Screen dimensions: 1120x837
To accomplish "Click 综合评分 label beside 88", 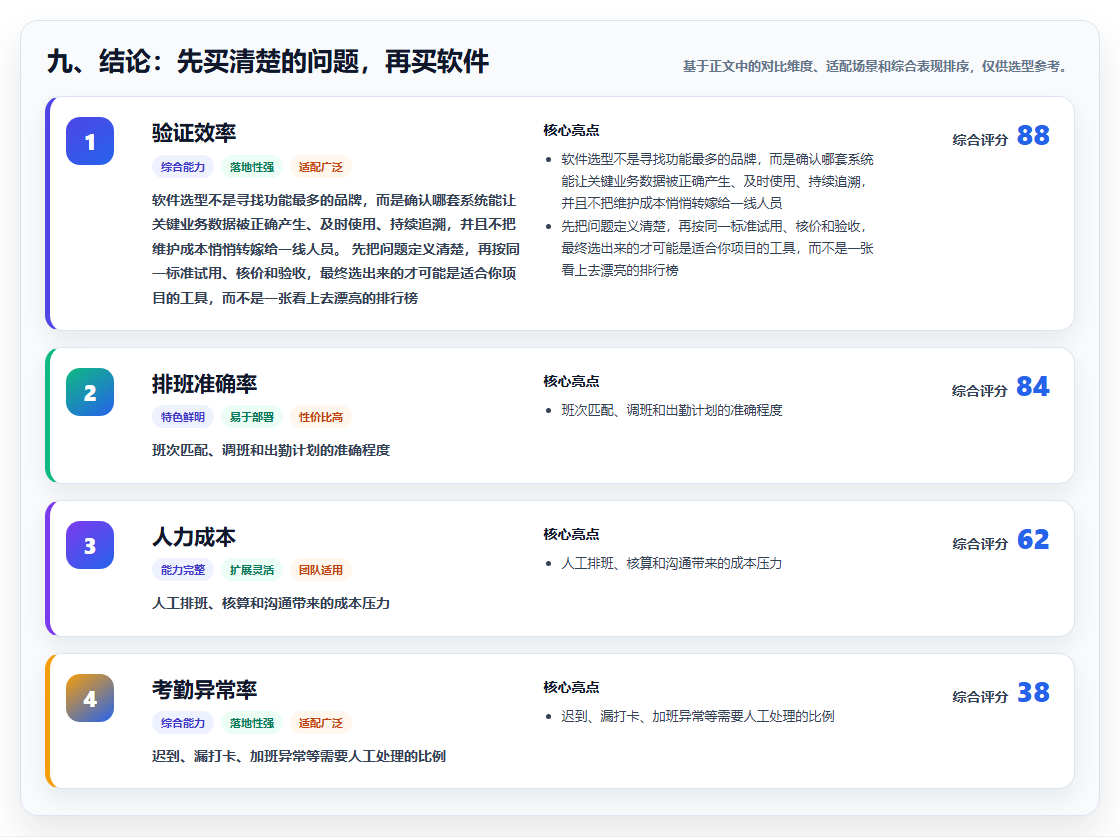I will 980,140.
